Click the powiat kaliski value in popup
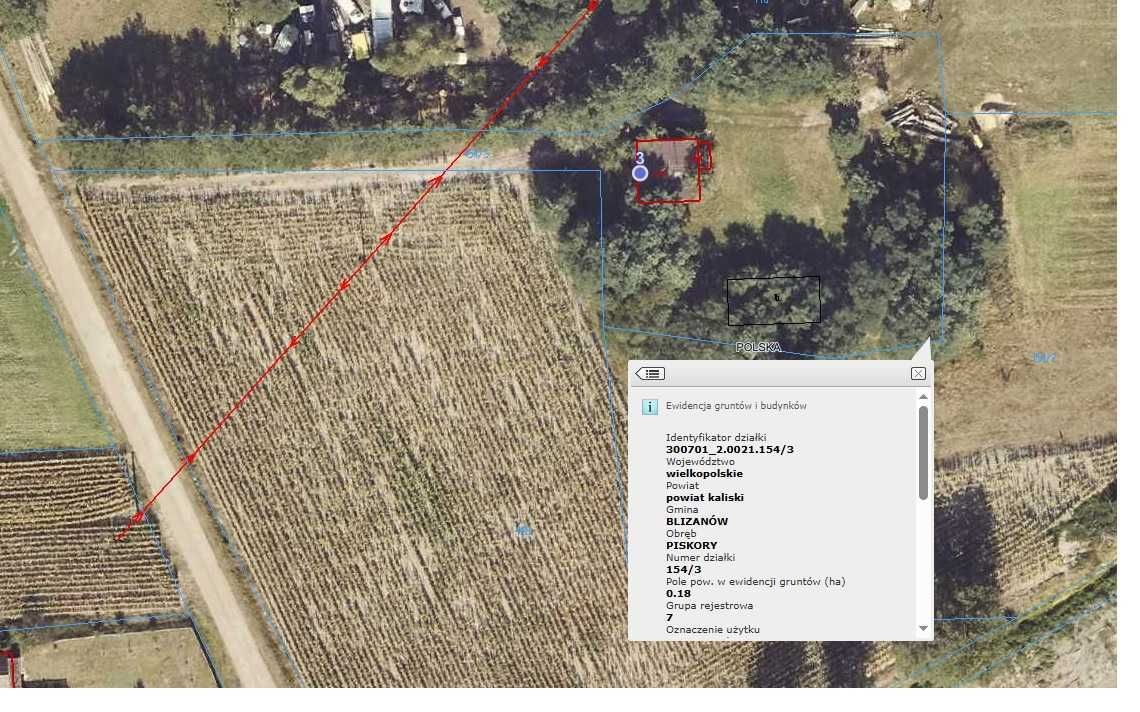1140x712 pixels. (705, 497)
